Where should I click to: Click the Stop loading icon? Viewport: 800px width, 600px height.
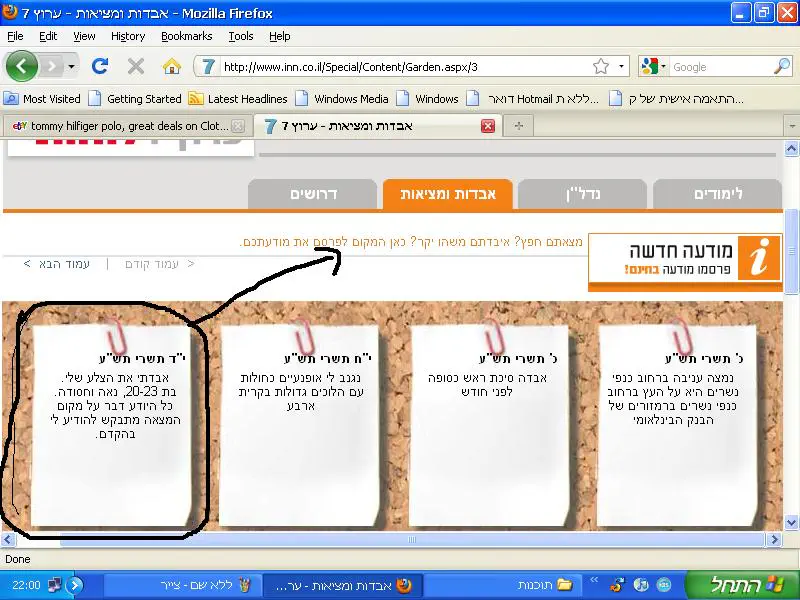click(136, 66)
